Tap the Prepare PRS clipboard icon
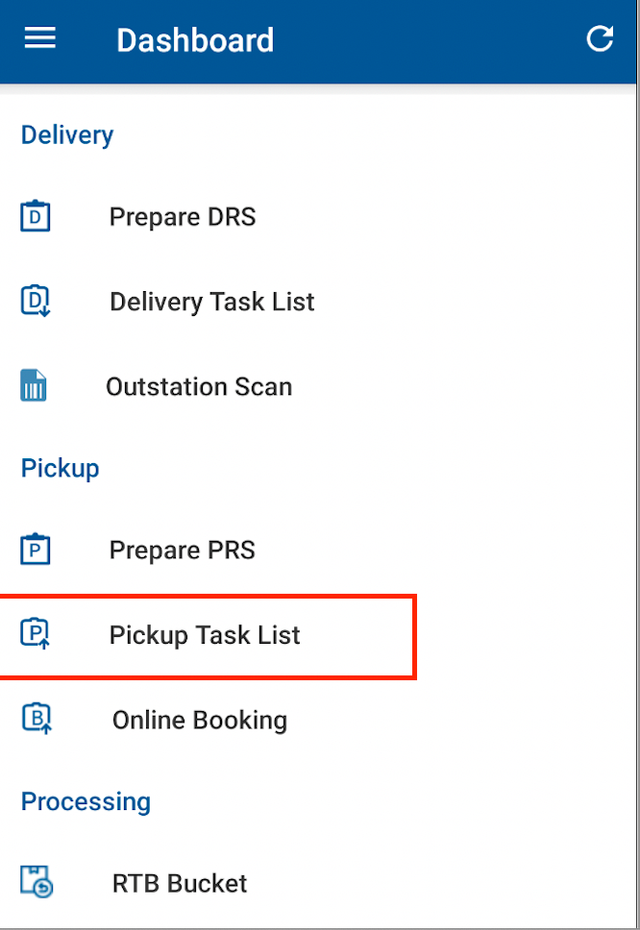This screenshot has width=640, height=930. pyautogui.click(x=36, y=550)
